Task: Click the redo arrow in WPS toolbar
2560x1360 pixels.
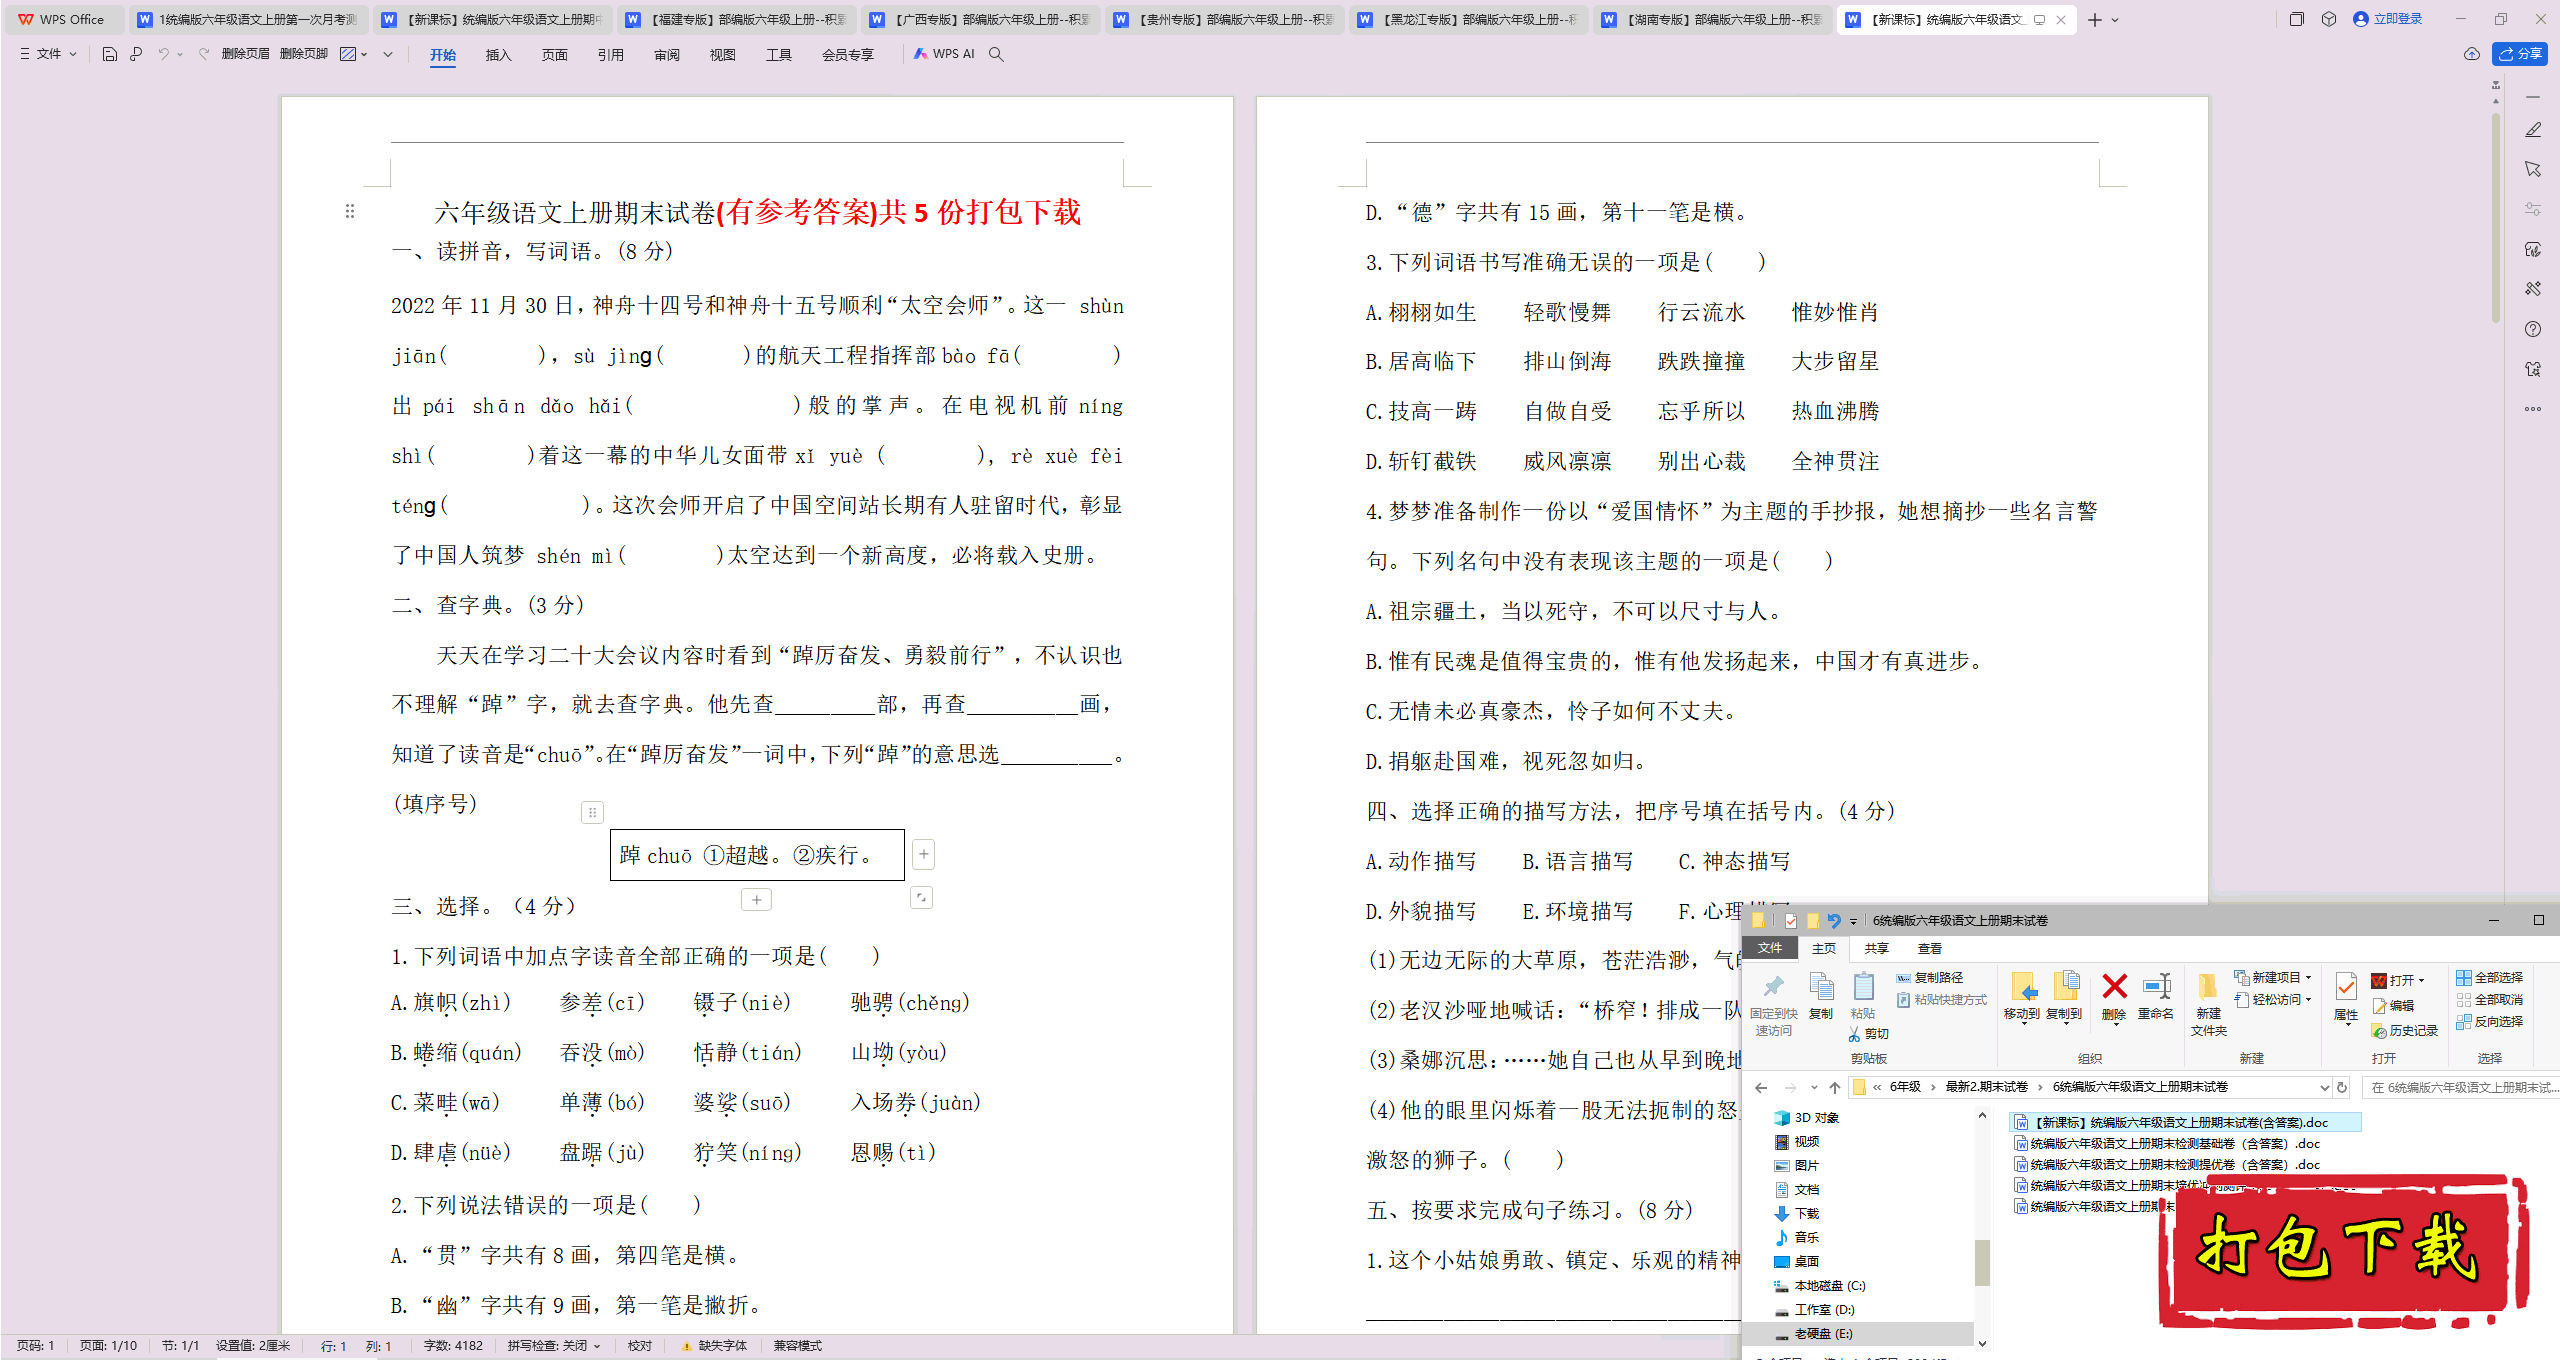Action: coord(204,54)
